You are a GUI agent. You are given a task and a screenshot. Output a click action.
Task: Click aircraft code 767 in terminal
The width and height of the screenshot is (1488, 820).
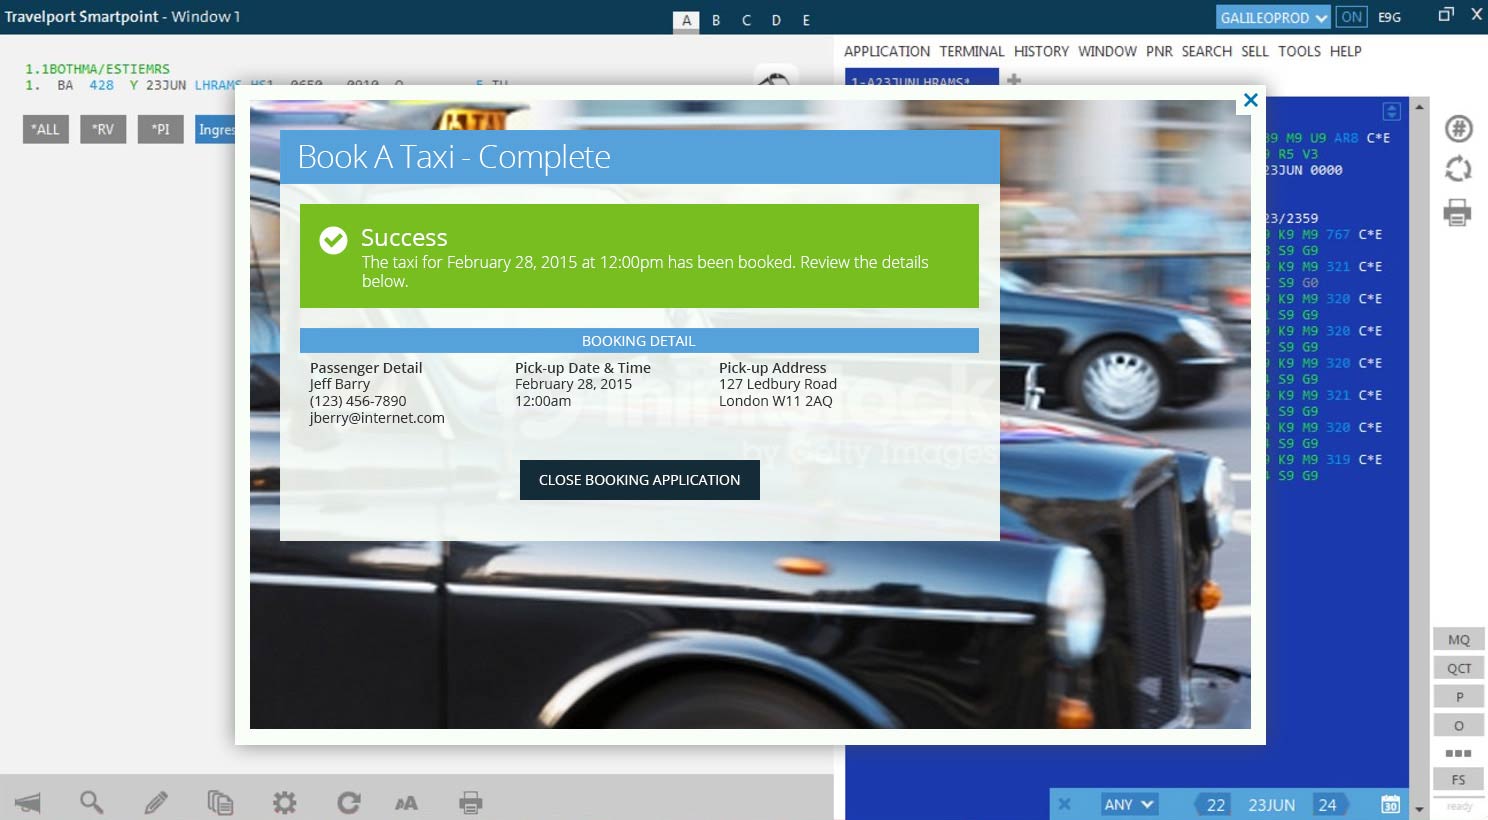pos(1338,235)
